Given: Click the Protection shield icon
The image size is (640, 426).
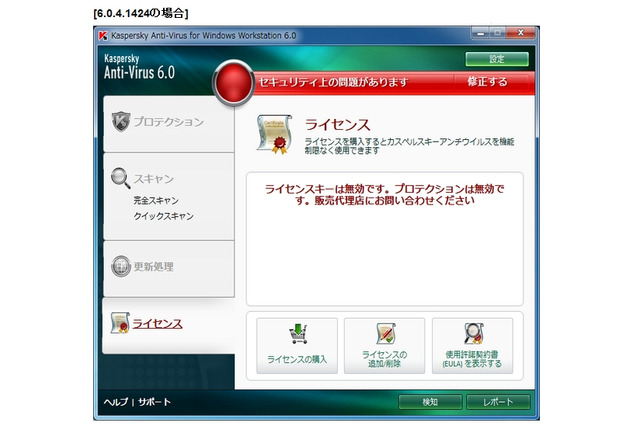Looking at the screenshot, I should click(121, 121).
